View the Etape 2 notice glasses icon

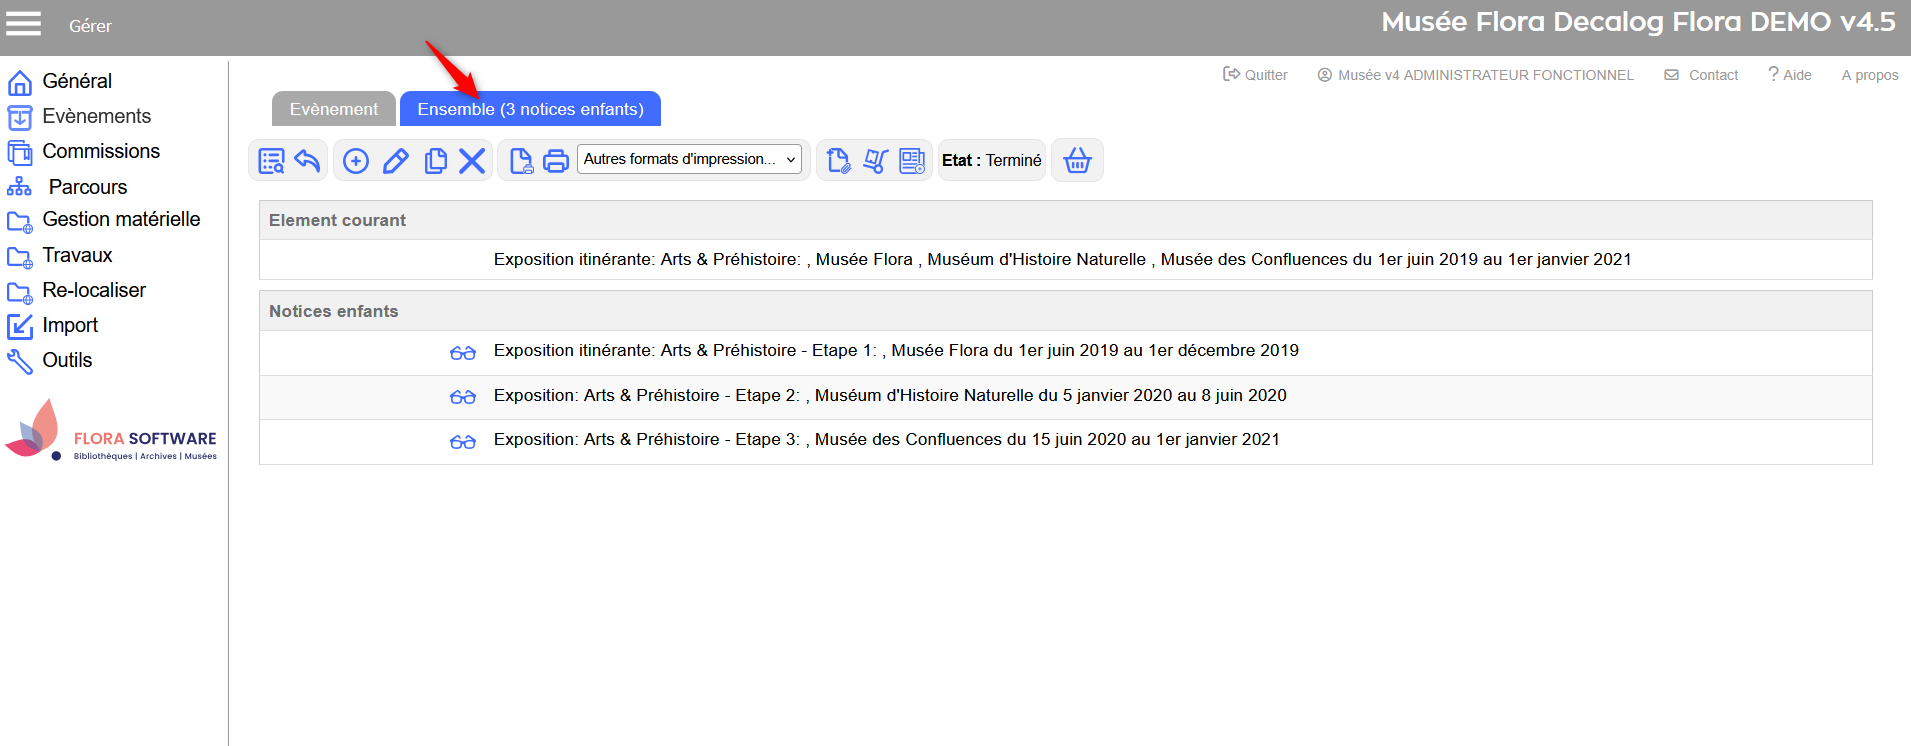[x=462, y=397]
